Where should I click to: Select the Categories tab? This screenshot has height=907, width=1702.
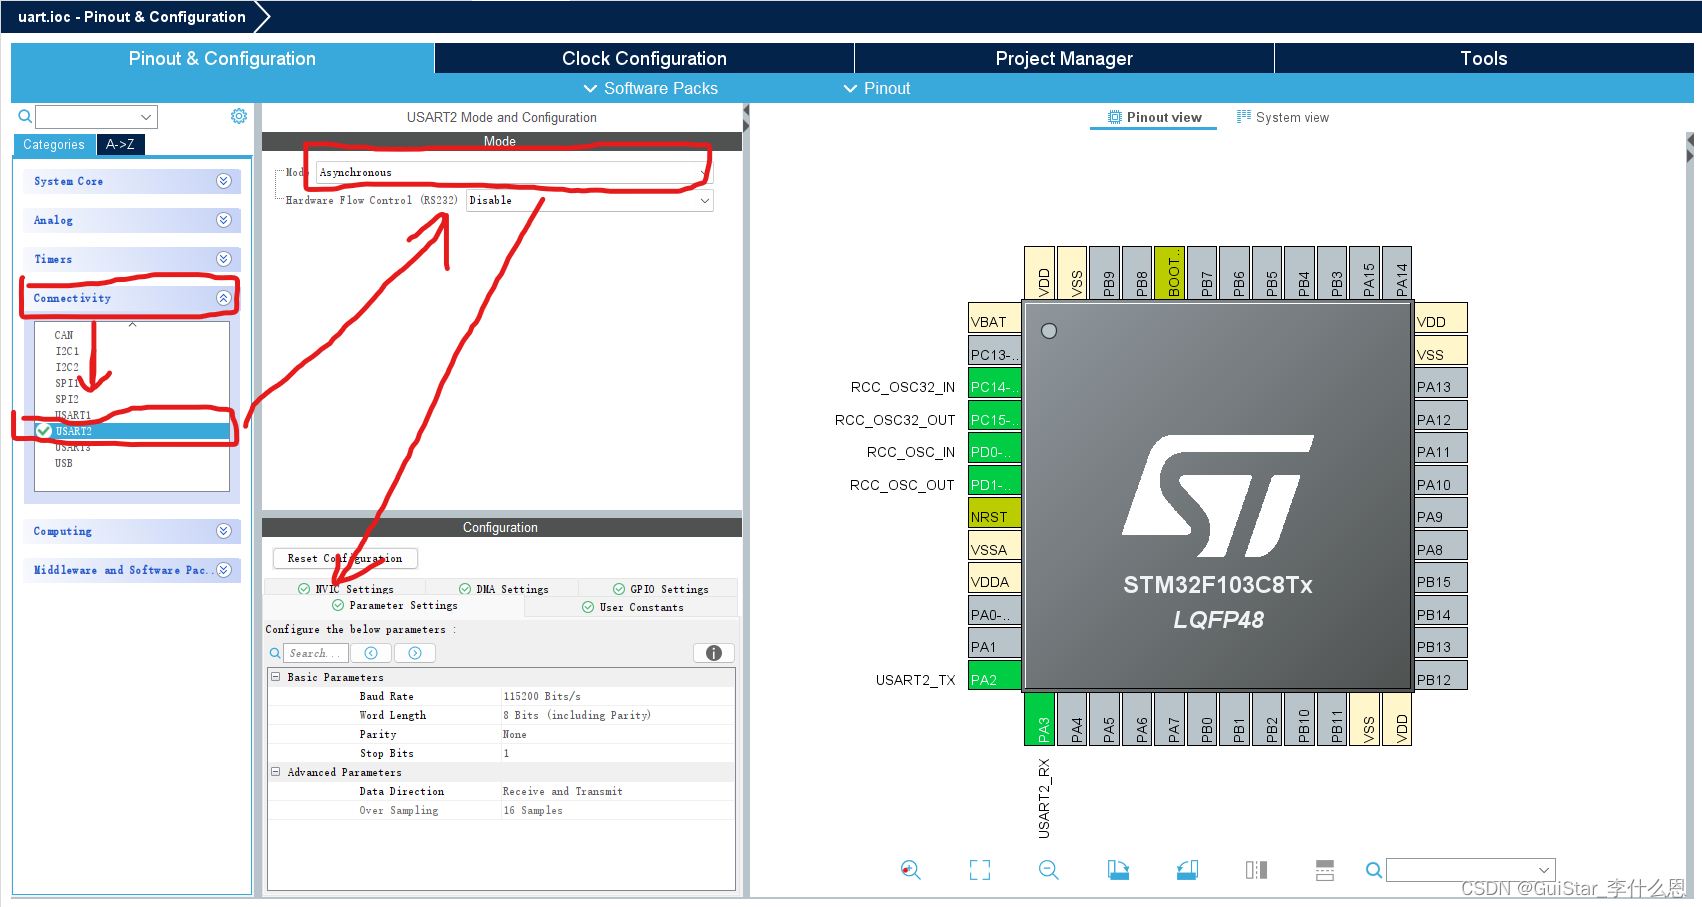coord(54,145)
